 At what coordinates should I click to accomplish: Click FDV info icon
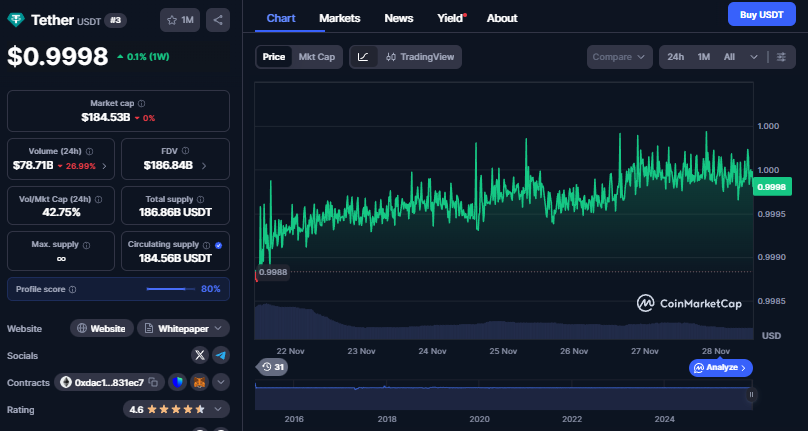186,151
